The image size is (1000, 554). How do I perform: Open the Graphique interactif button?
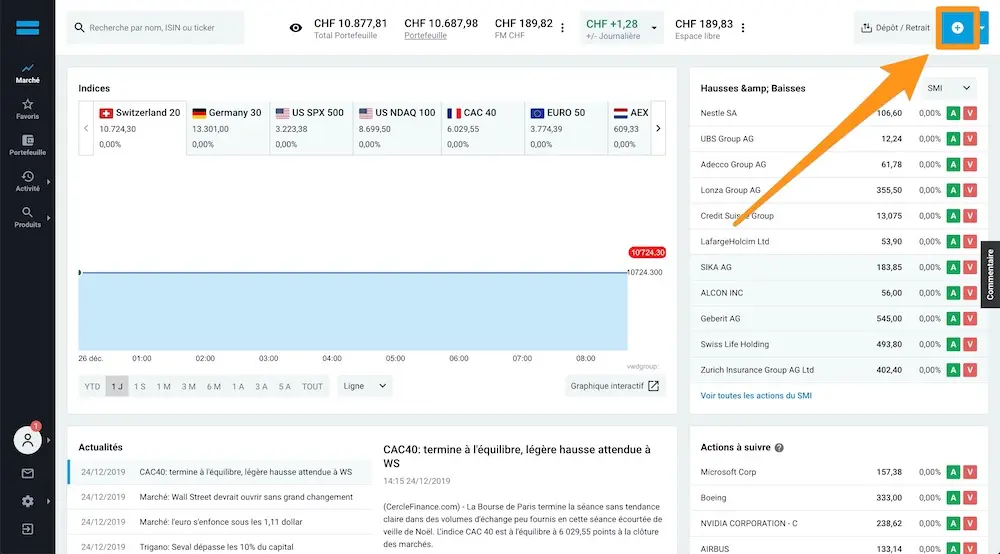point(615,386)
